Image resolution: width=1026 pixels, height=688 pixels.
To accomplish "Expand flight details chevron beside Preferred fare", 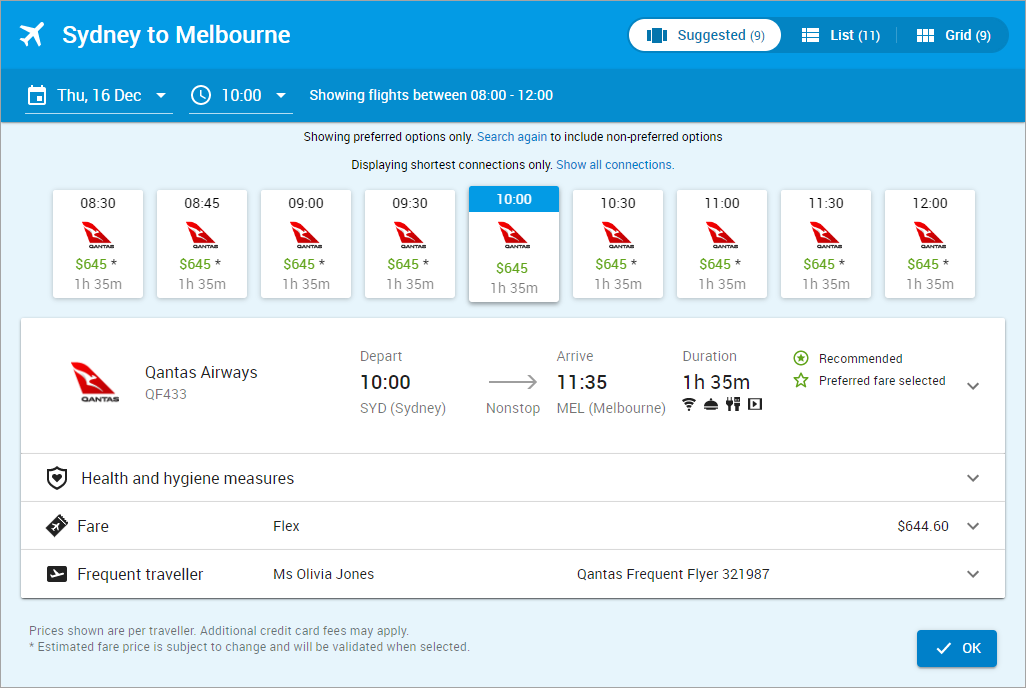I will coord(973,386).
